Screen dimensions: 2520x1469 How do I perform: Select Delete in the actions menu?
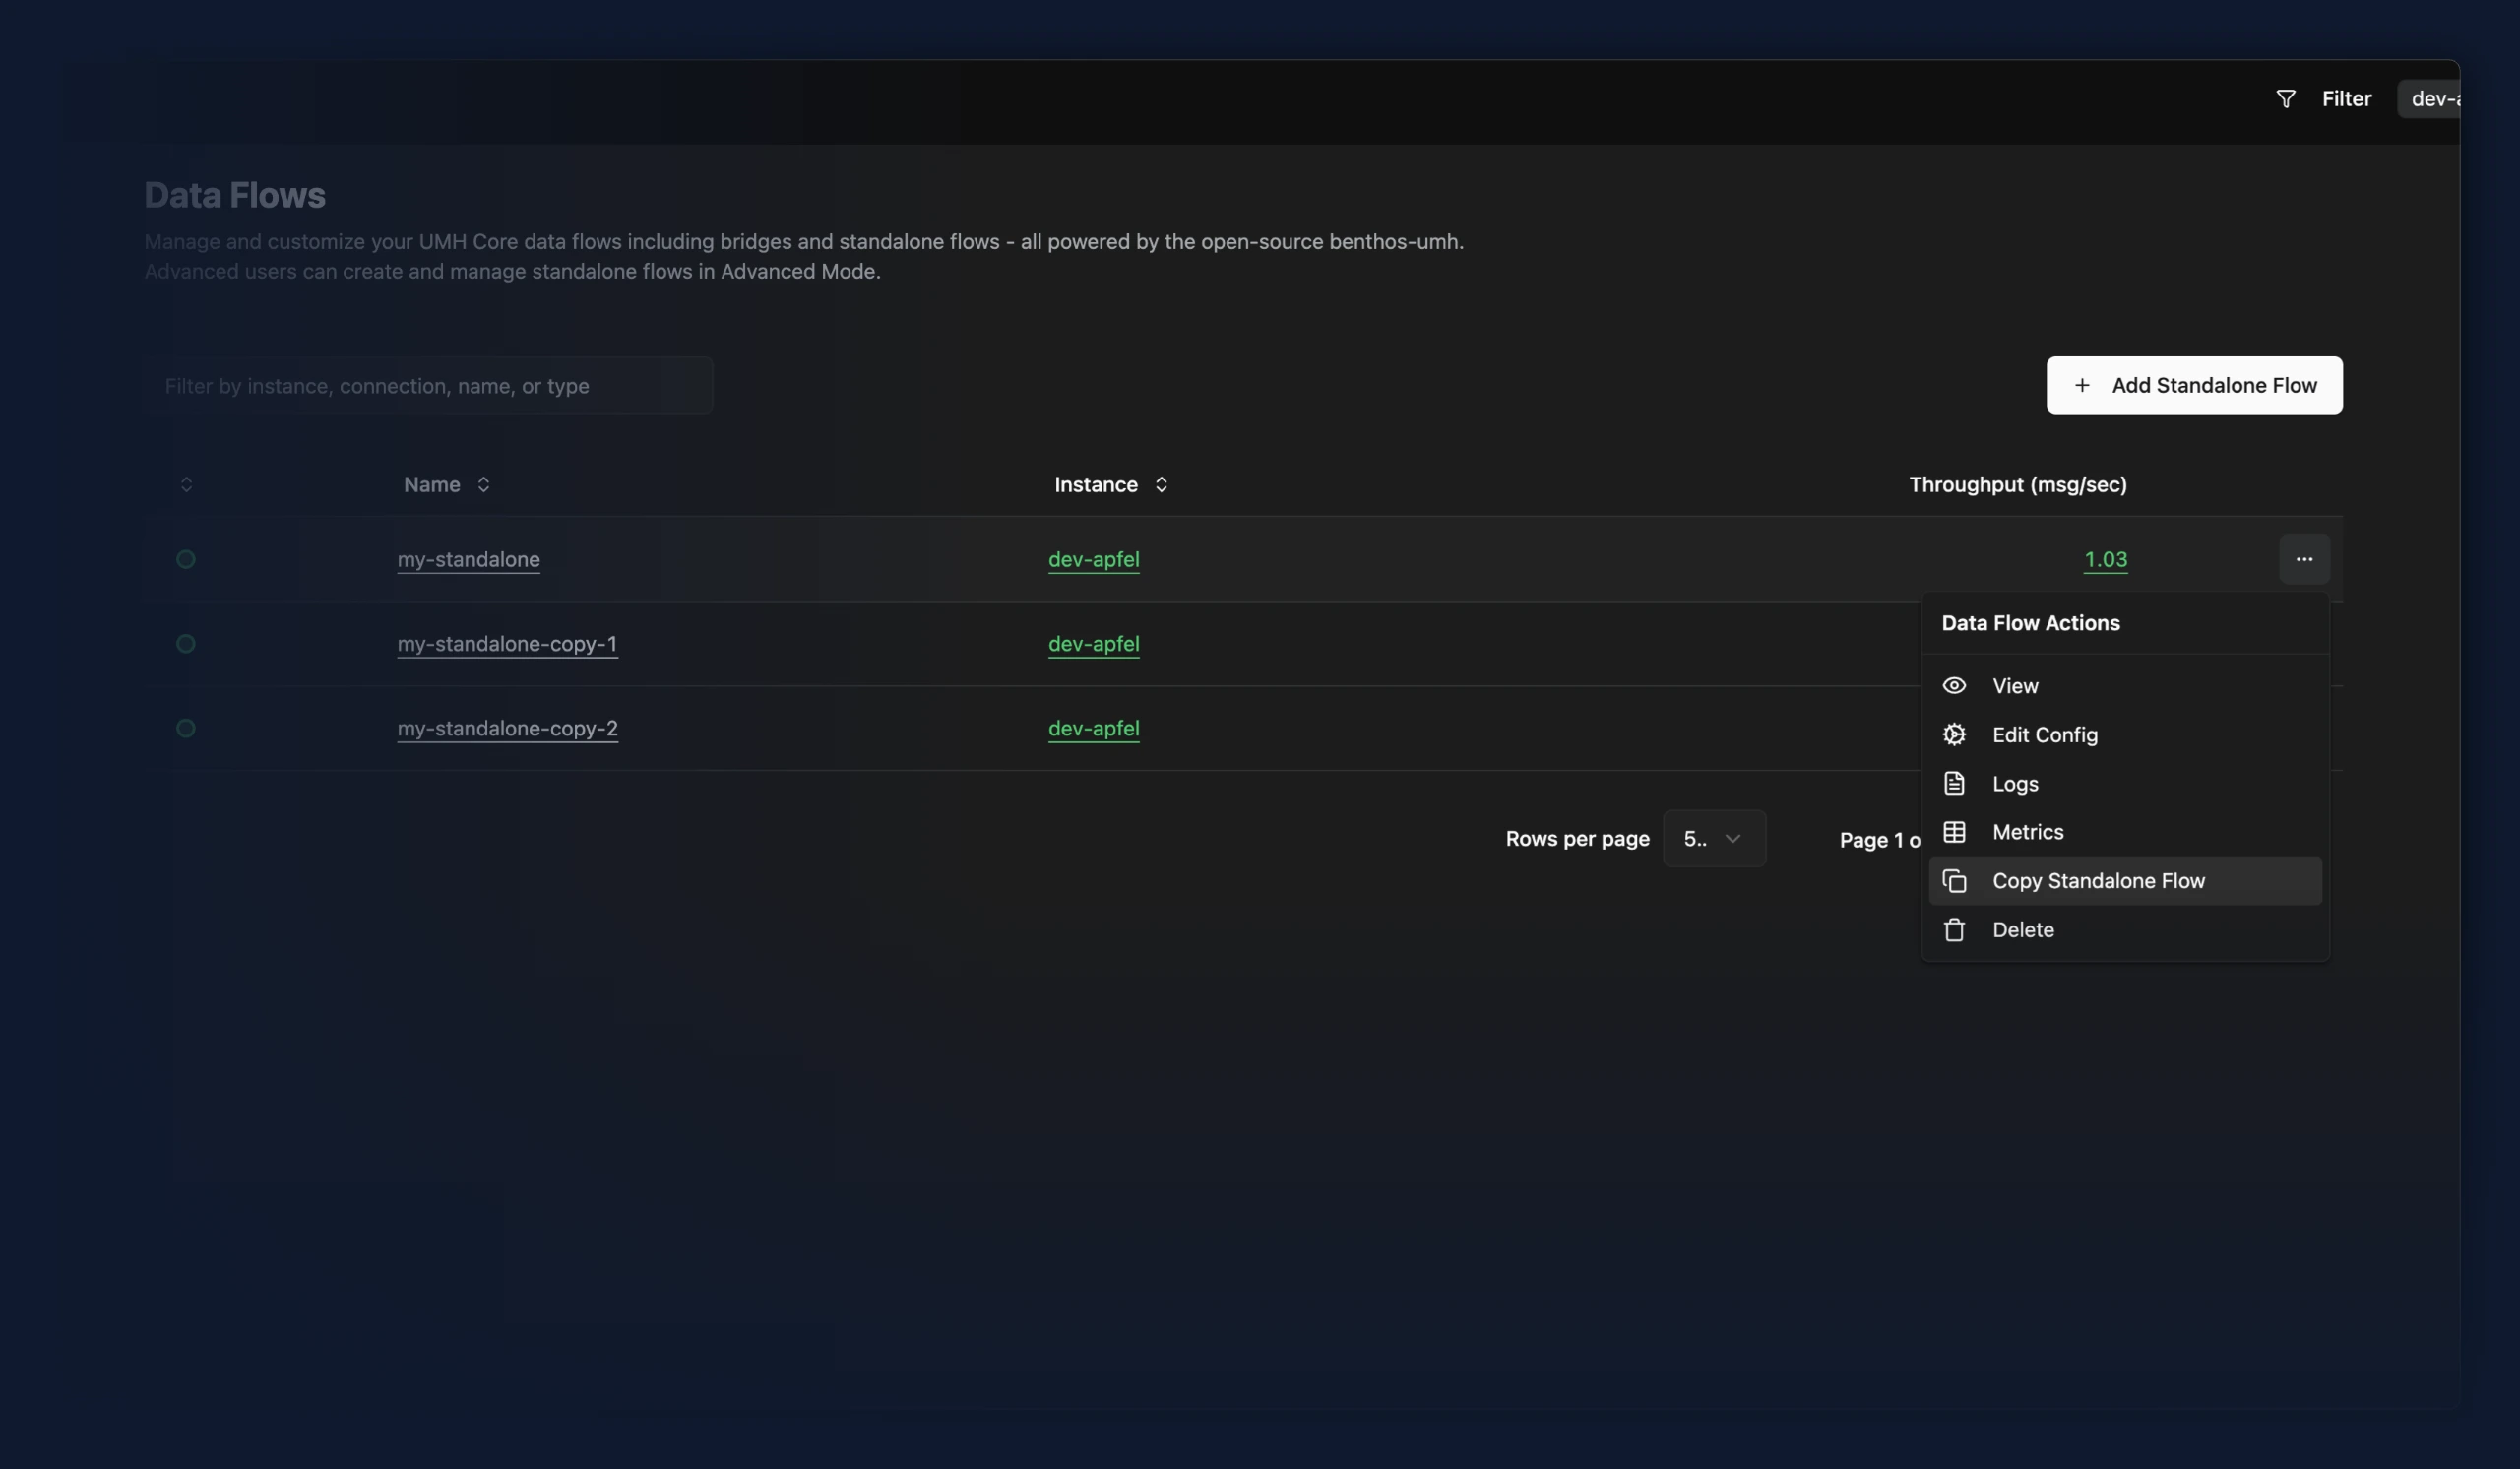pos(2125,930)
